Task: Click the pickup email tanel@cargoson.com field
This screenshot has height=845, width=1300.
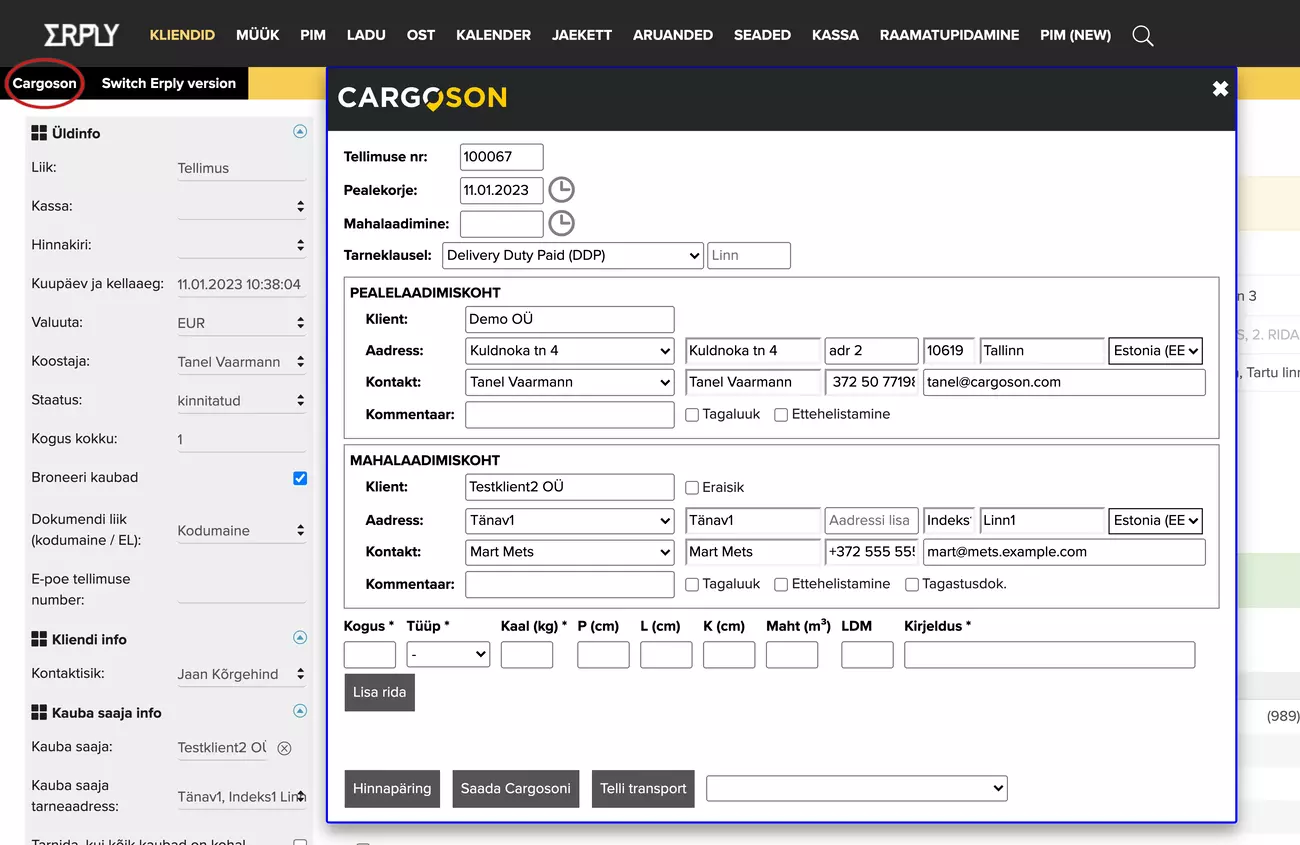Action: point(1064,382)
